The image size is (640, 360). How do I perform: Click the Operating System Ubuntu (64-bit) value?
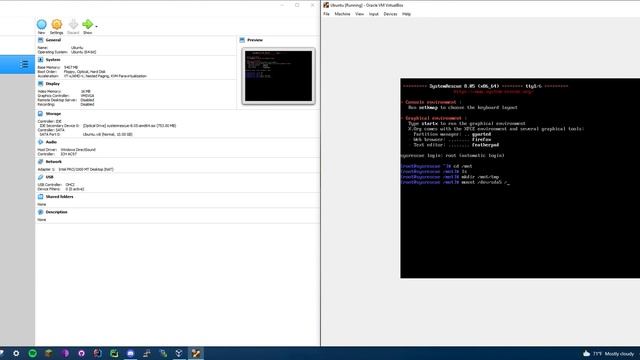(83, 52)
